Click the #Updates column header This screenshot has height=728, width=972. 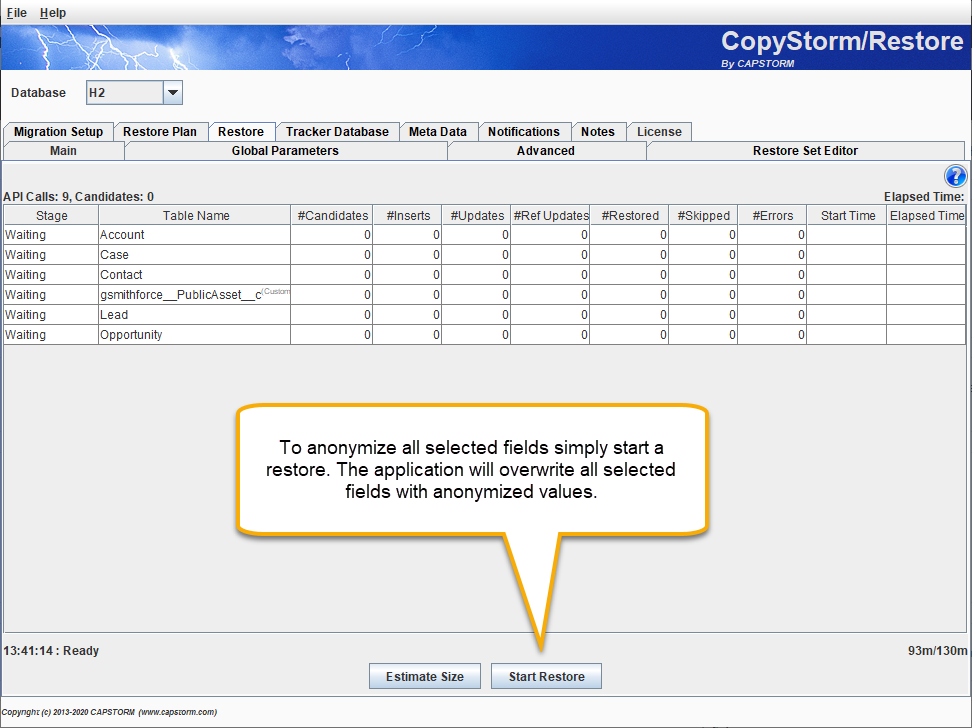click(x=476, y=215)
